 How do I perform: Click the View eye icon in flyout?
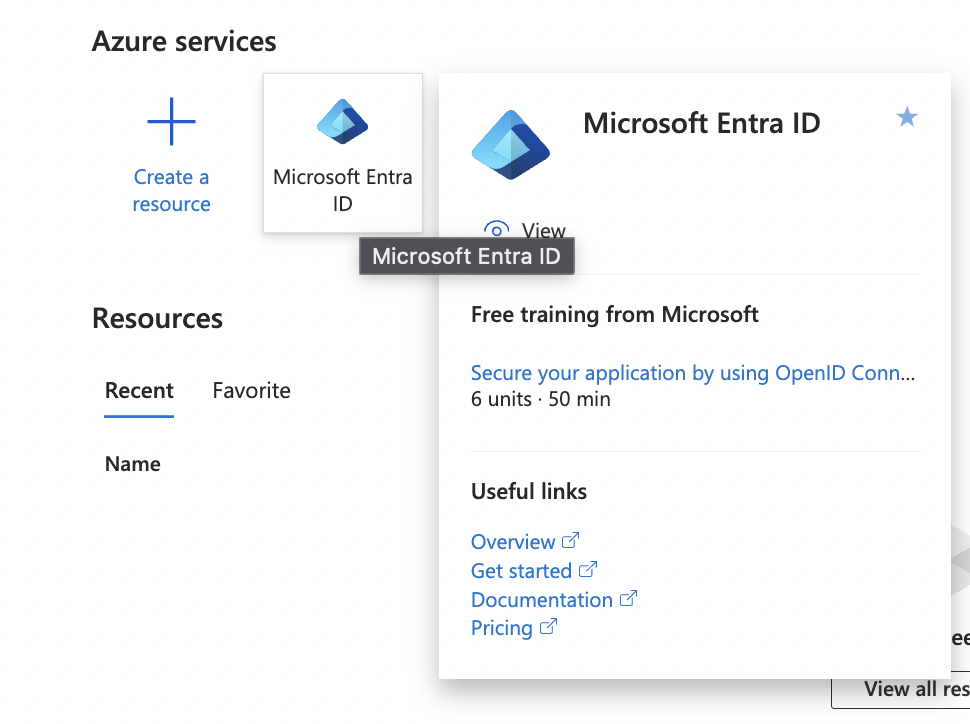point(496,229)
